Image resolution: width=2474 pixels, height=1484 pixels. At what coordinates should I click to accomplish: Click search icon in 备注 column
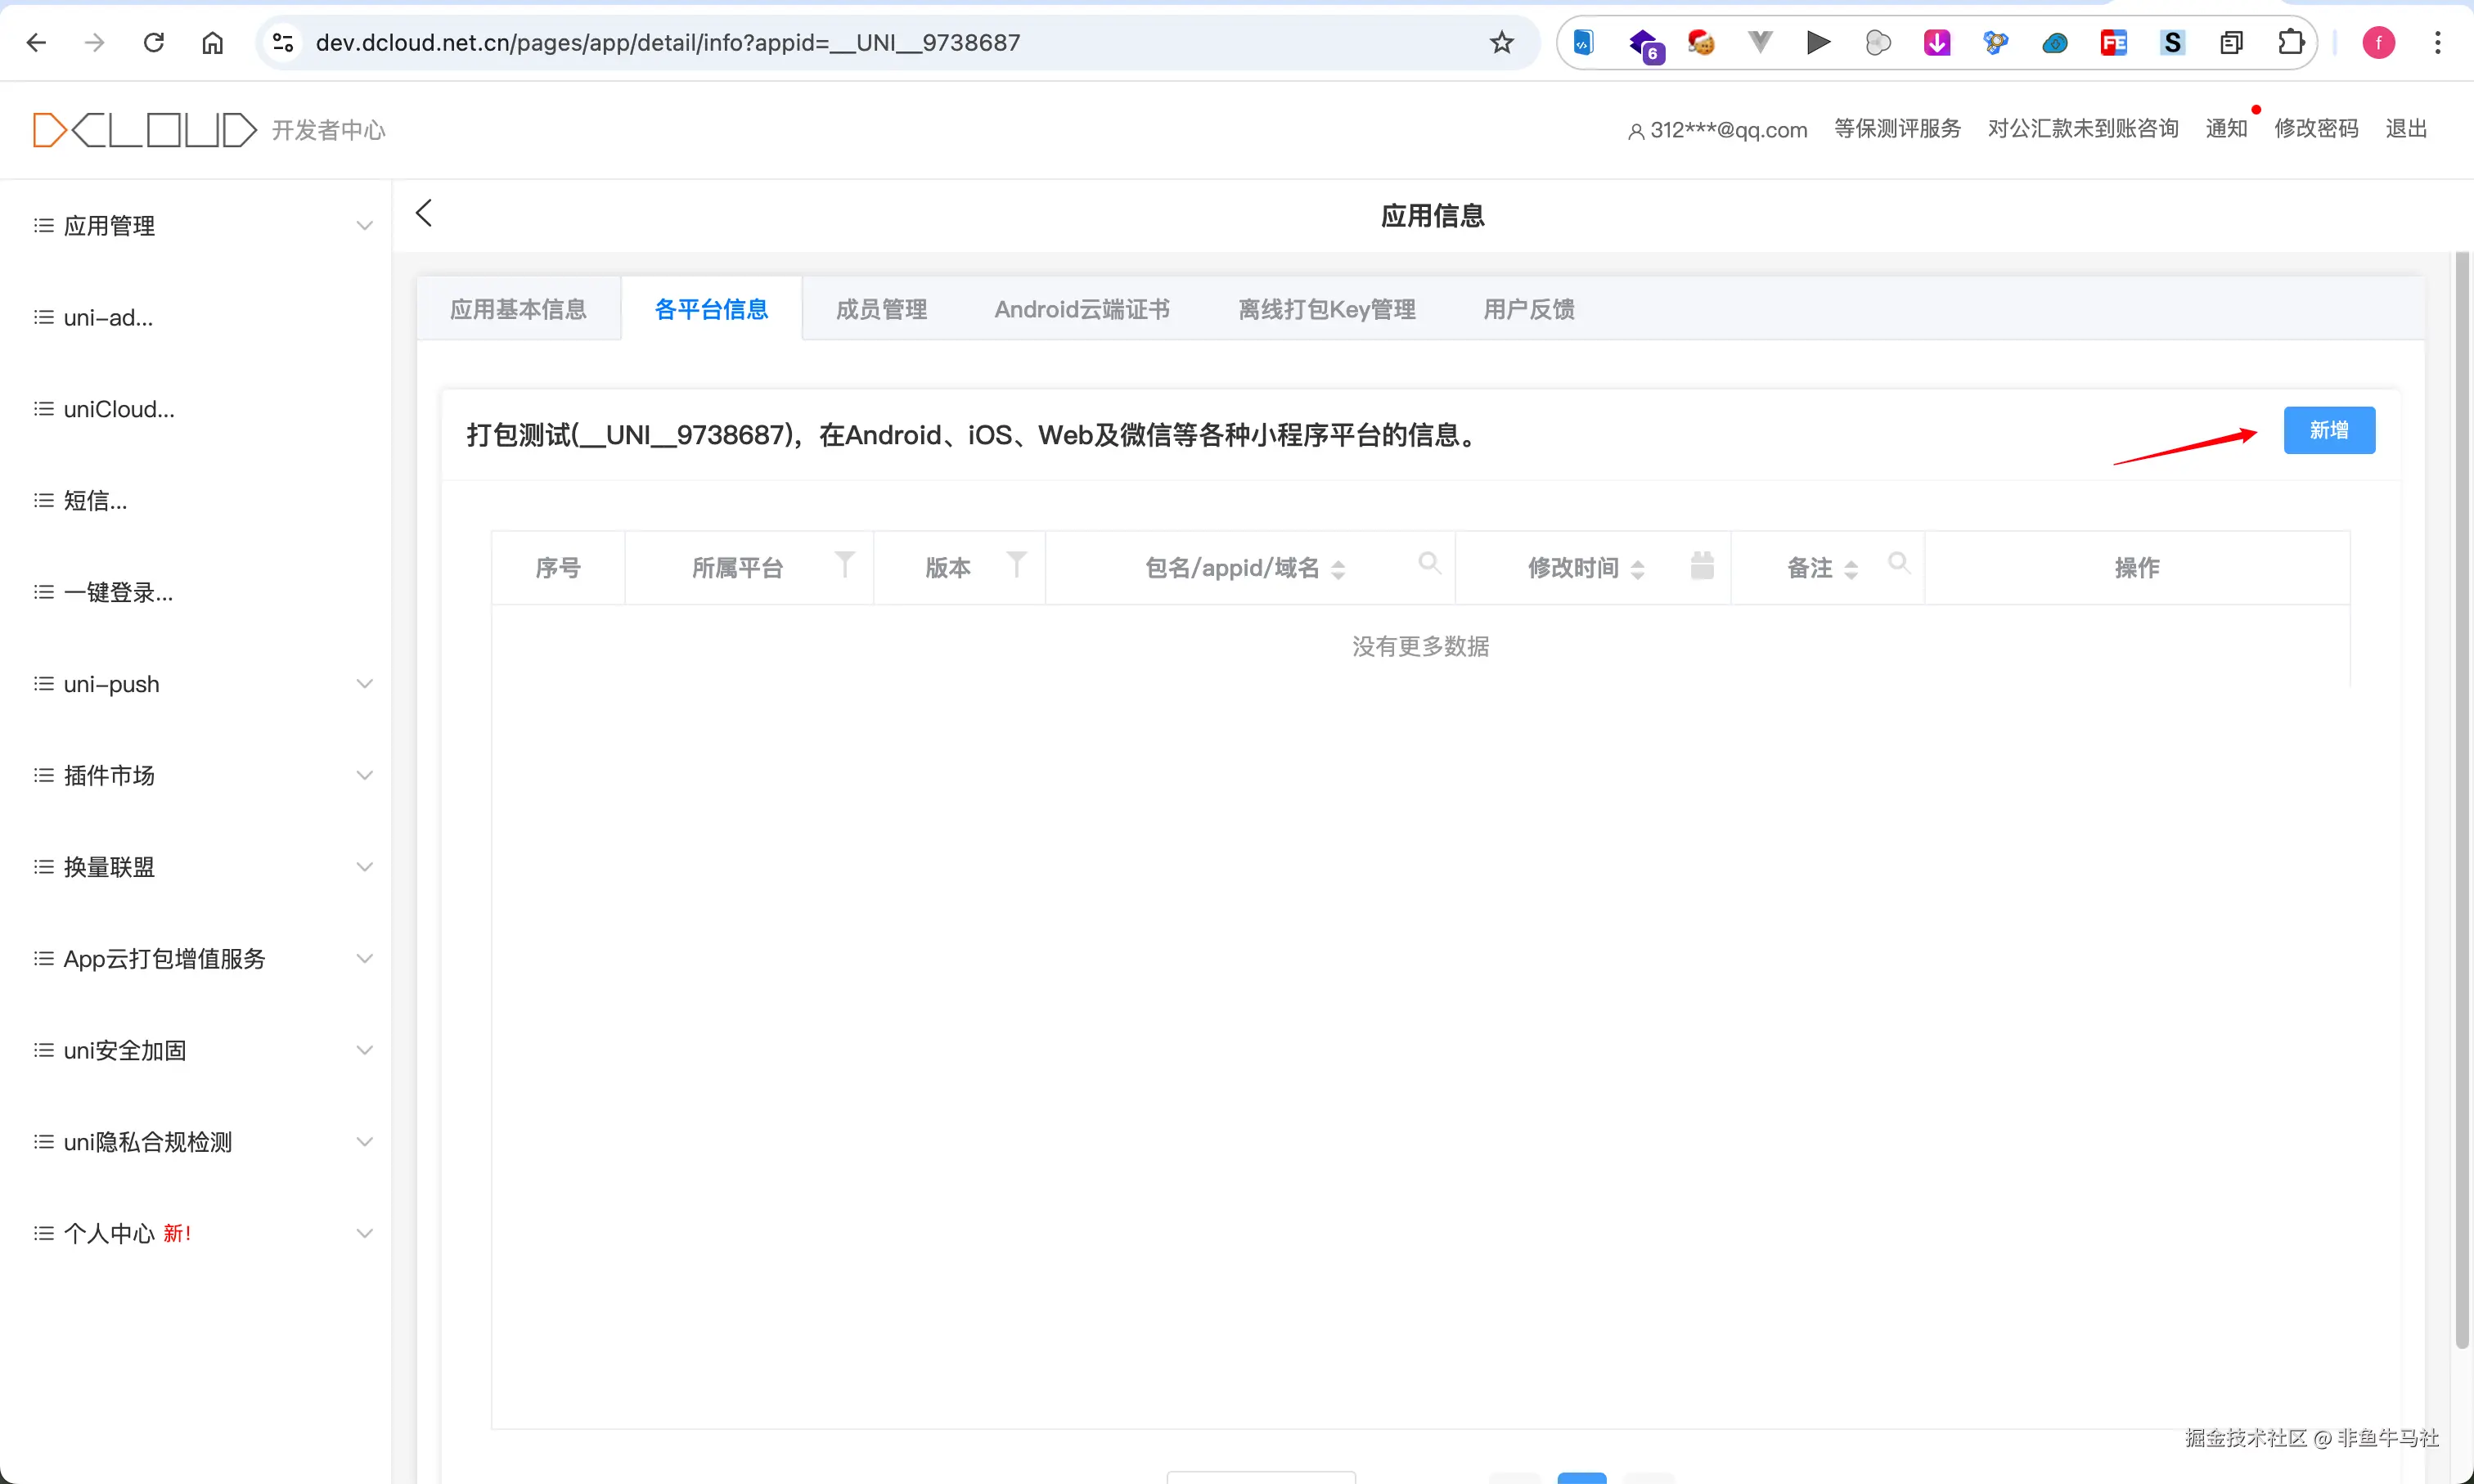(x=1898, y=563)
